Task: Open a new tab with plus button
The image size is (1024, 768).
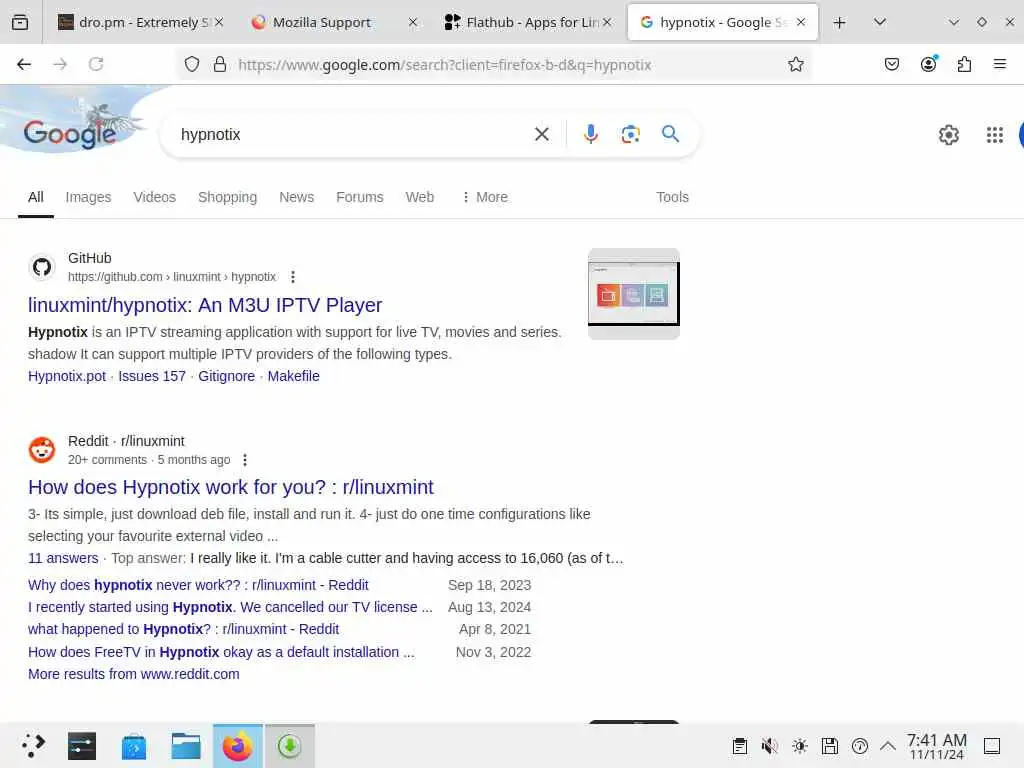Action: pos(840,22)
